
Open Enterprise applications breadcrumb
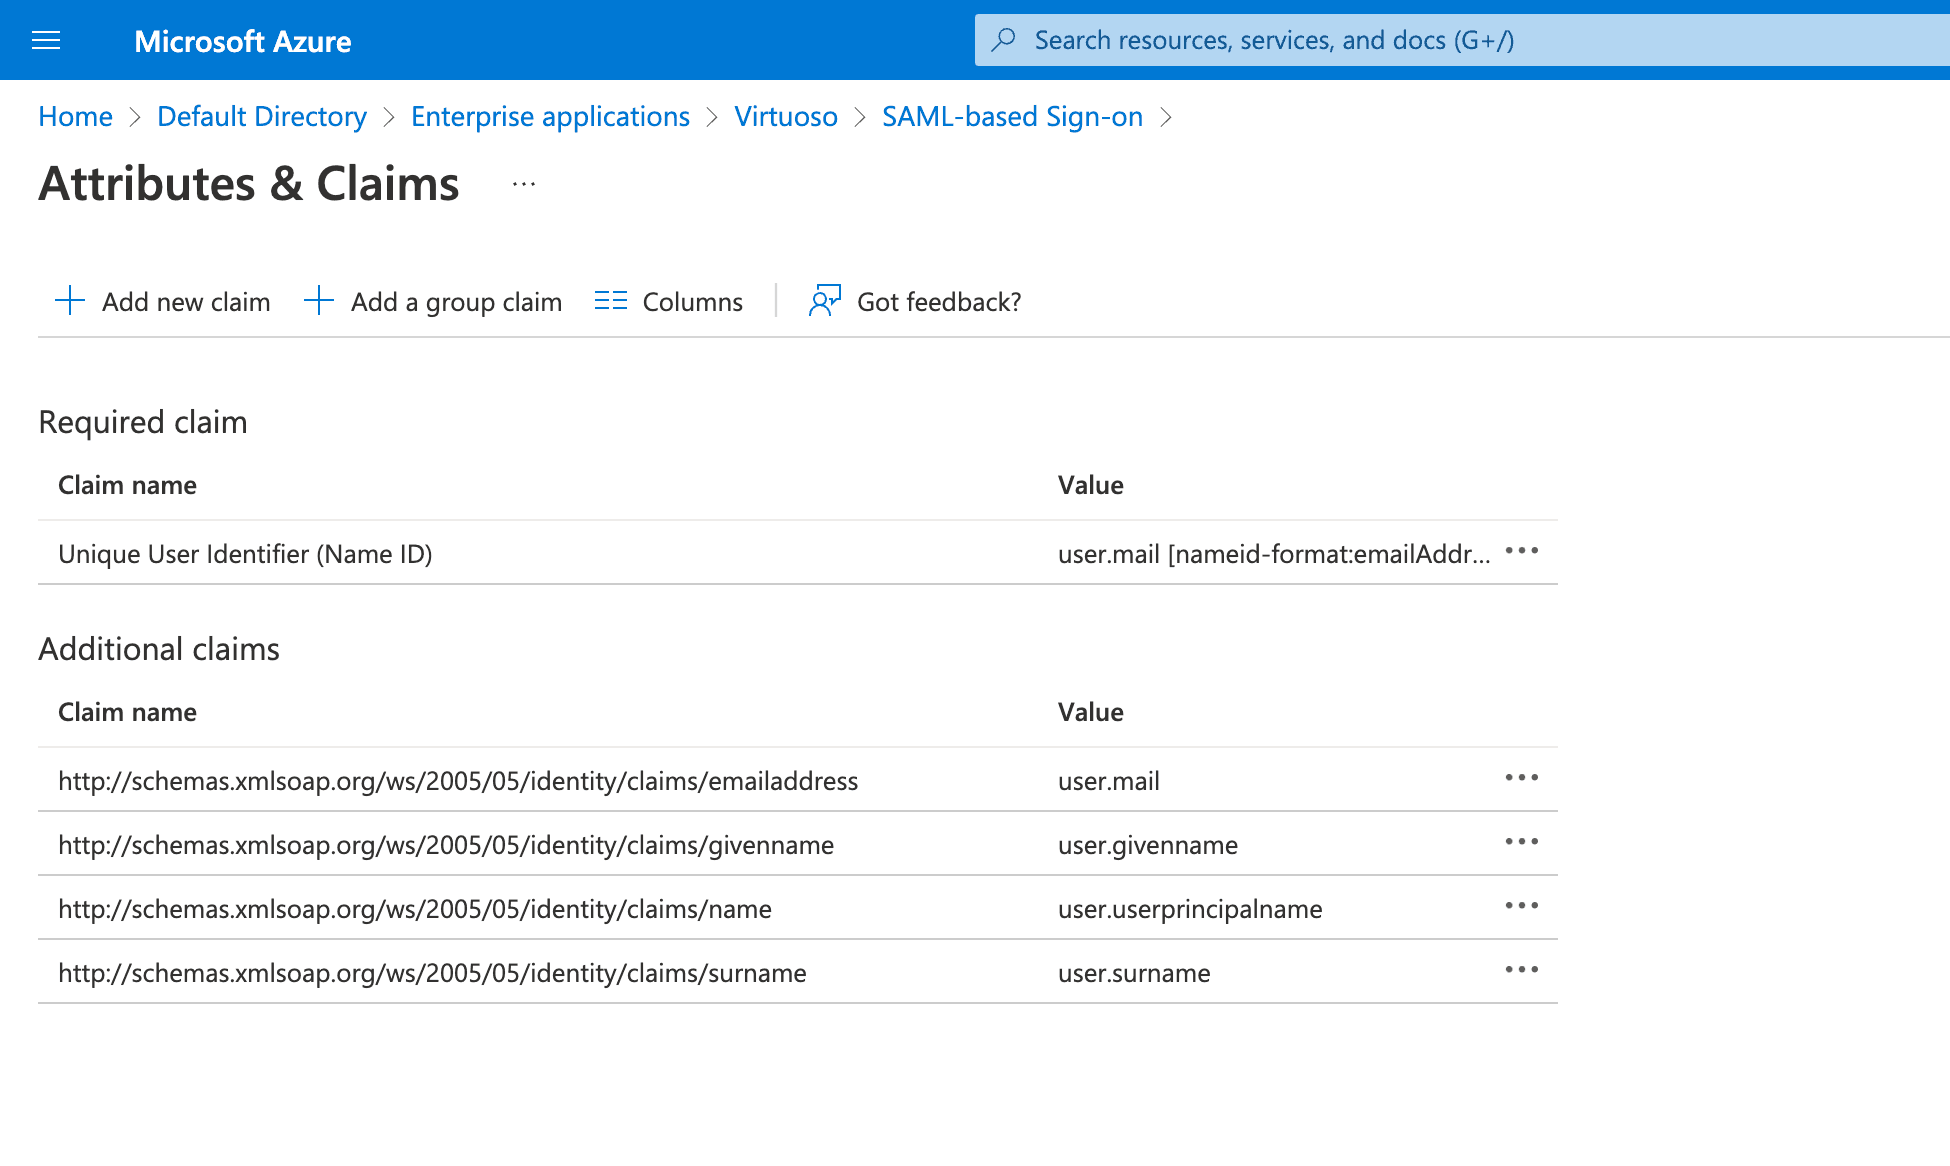pos(550,117)
